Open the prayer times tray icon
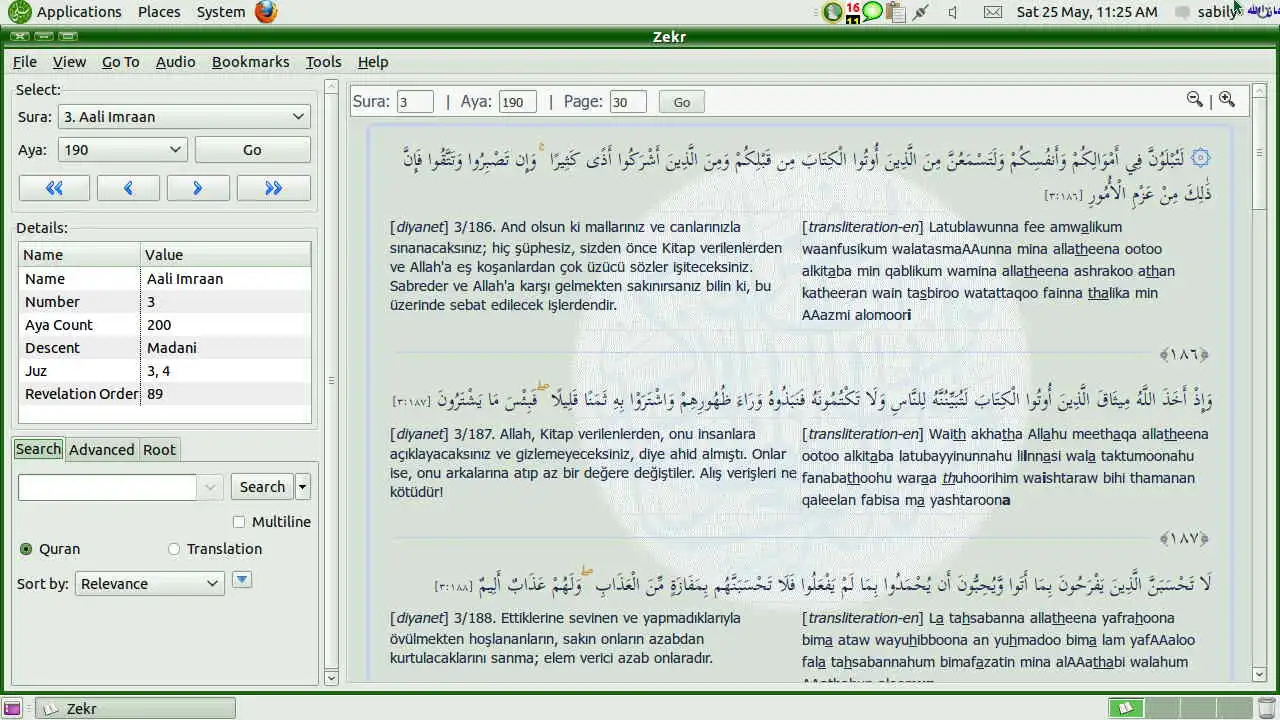The image size is (1280, 720). coord(832,12)
